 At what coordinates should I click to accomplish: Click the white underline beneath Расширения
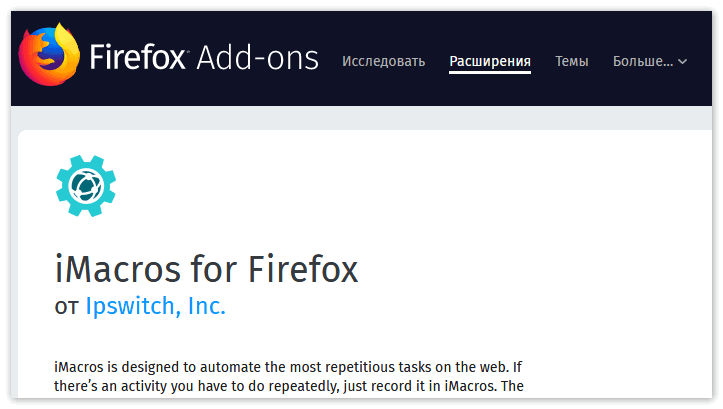(x=490, y=74)
